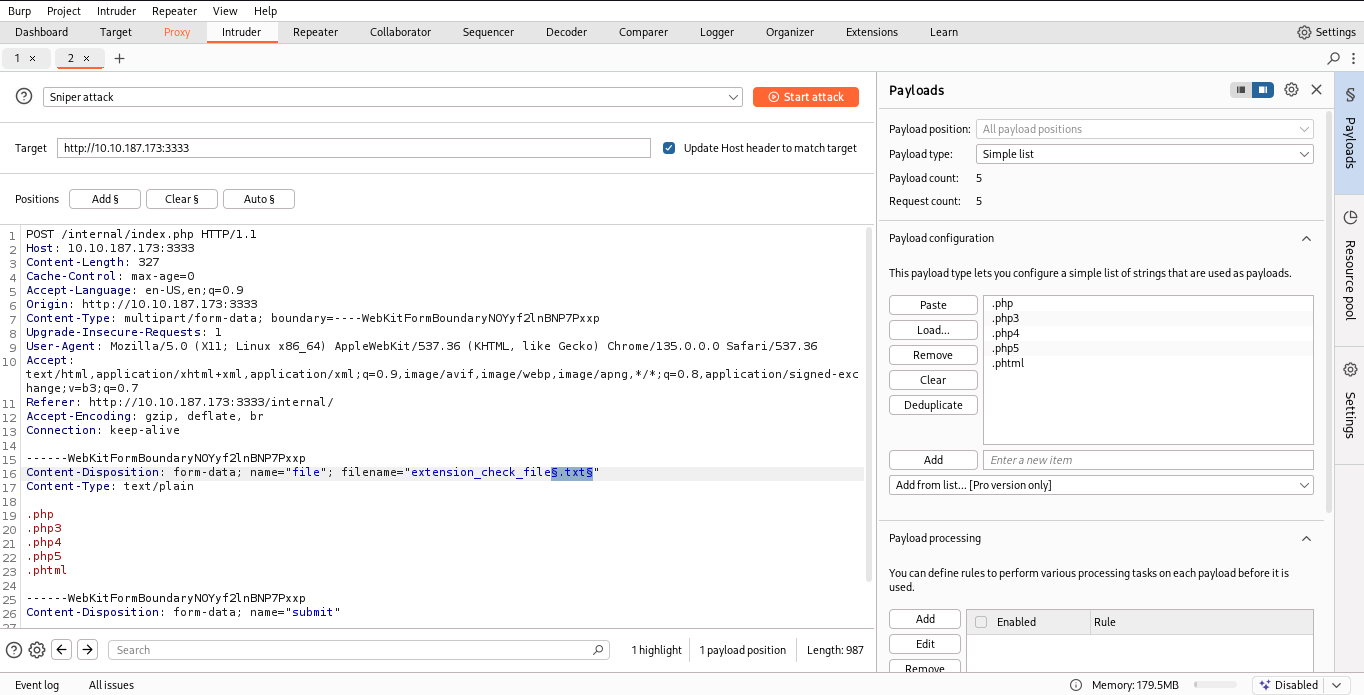The height and width of the screenshot is (695, 1364).
Task: Click the Enter a new item field
Action: (1148, 460)
